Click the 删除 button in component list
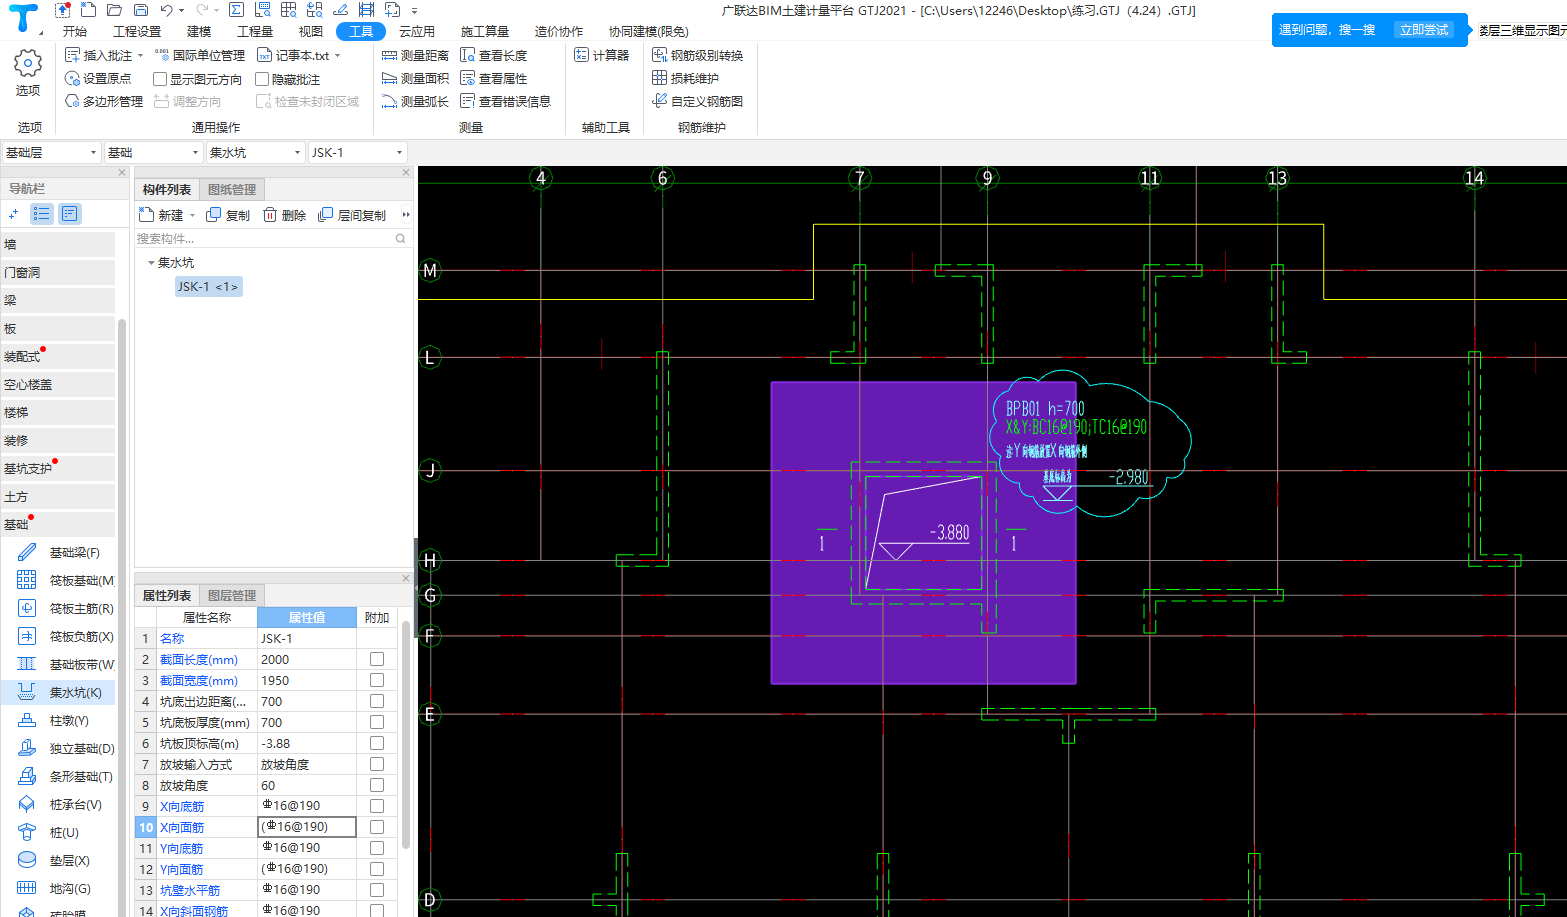 point(284,215)
